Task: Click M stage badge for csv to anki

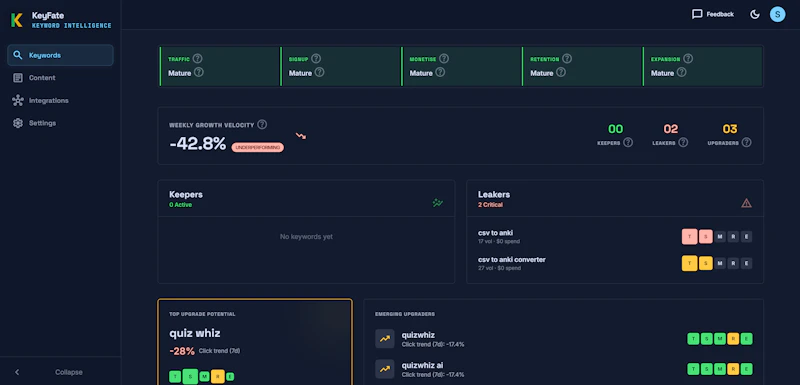Action: (720, 237)
